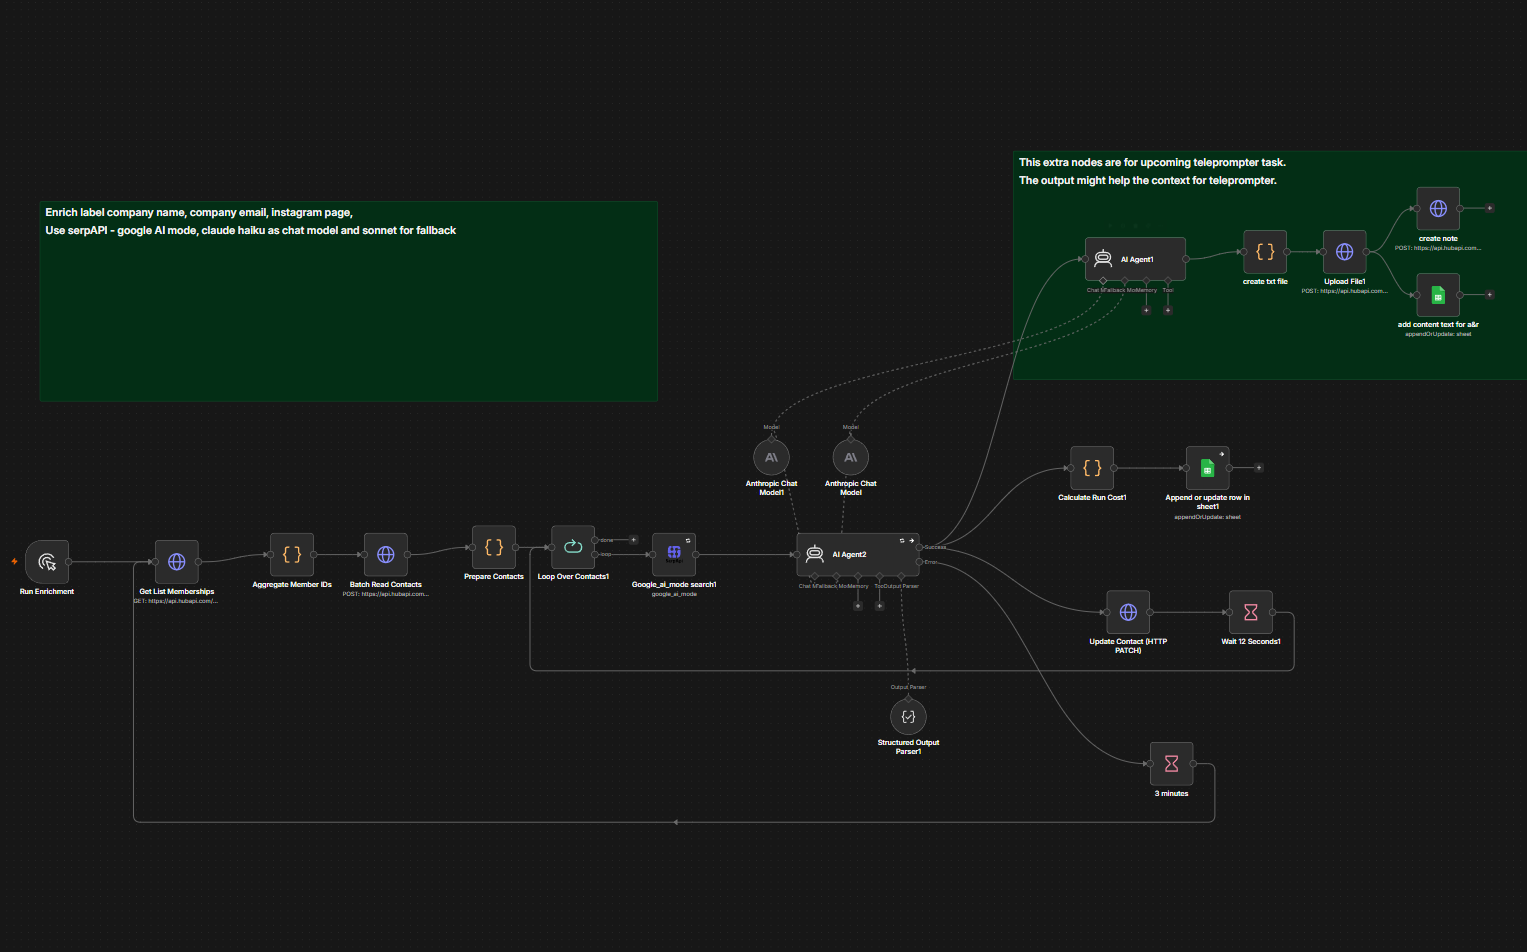Screen dimensions: 1527x952
Task: Click the 3 minutes node output connector
Action: (x=1194, y=764)
